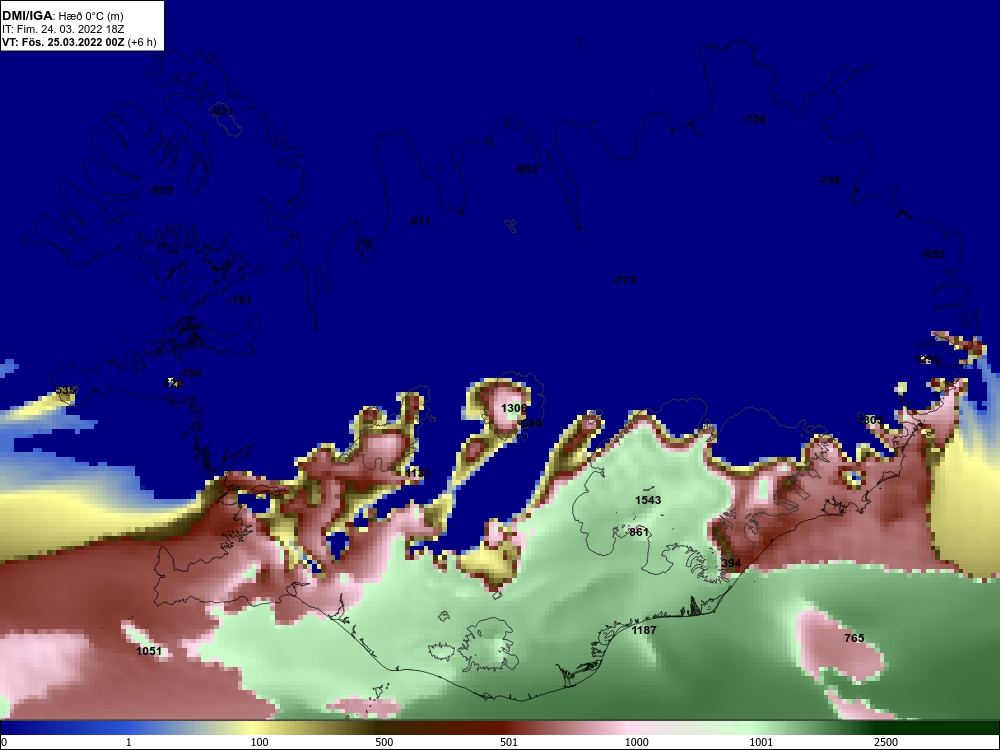Select the -736 map value

[828, 180]
